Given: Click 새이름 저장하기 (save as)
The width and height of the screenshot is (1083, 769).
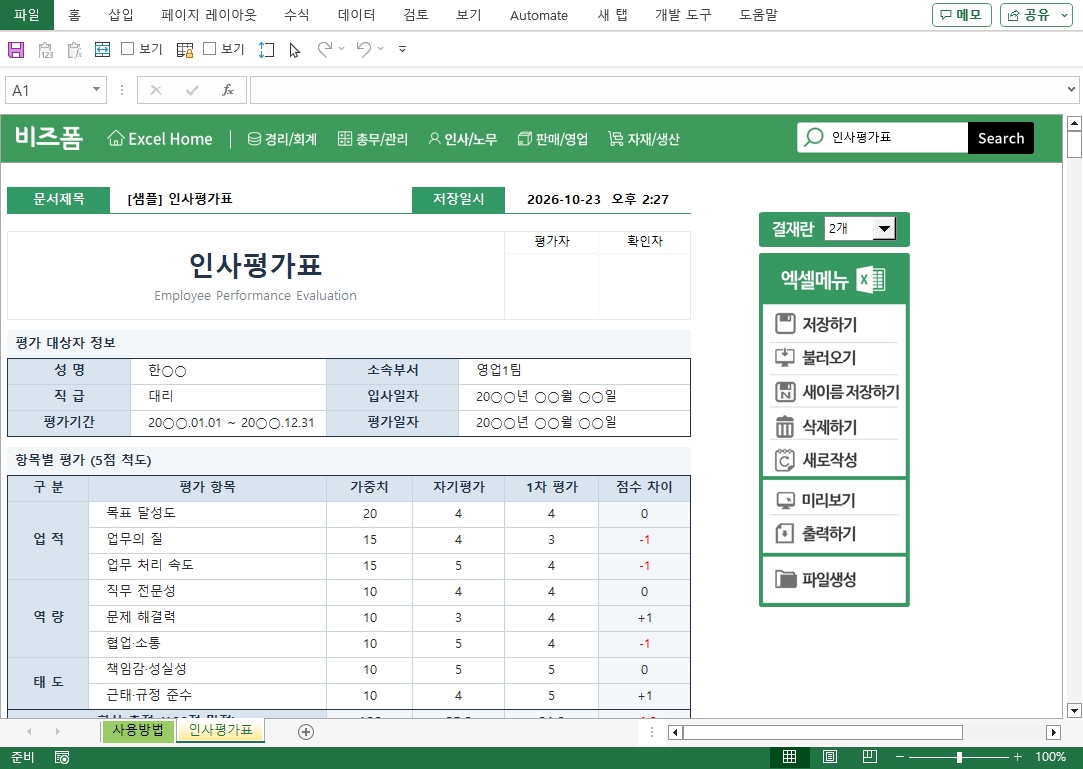Looking at the screenshot, I should click(x=834, y=392).
